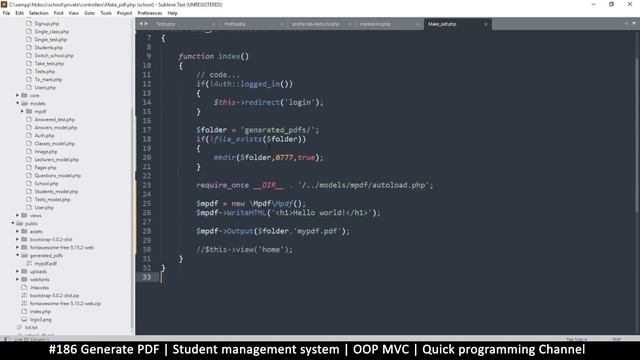Open the File menu
Viewport: 640px width, 360px height.
click(x=6, y=13)
